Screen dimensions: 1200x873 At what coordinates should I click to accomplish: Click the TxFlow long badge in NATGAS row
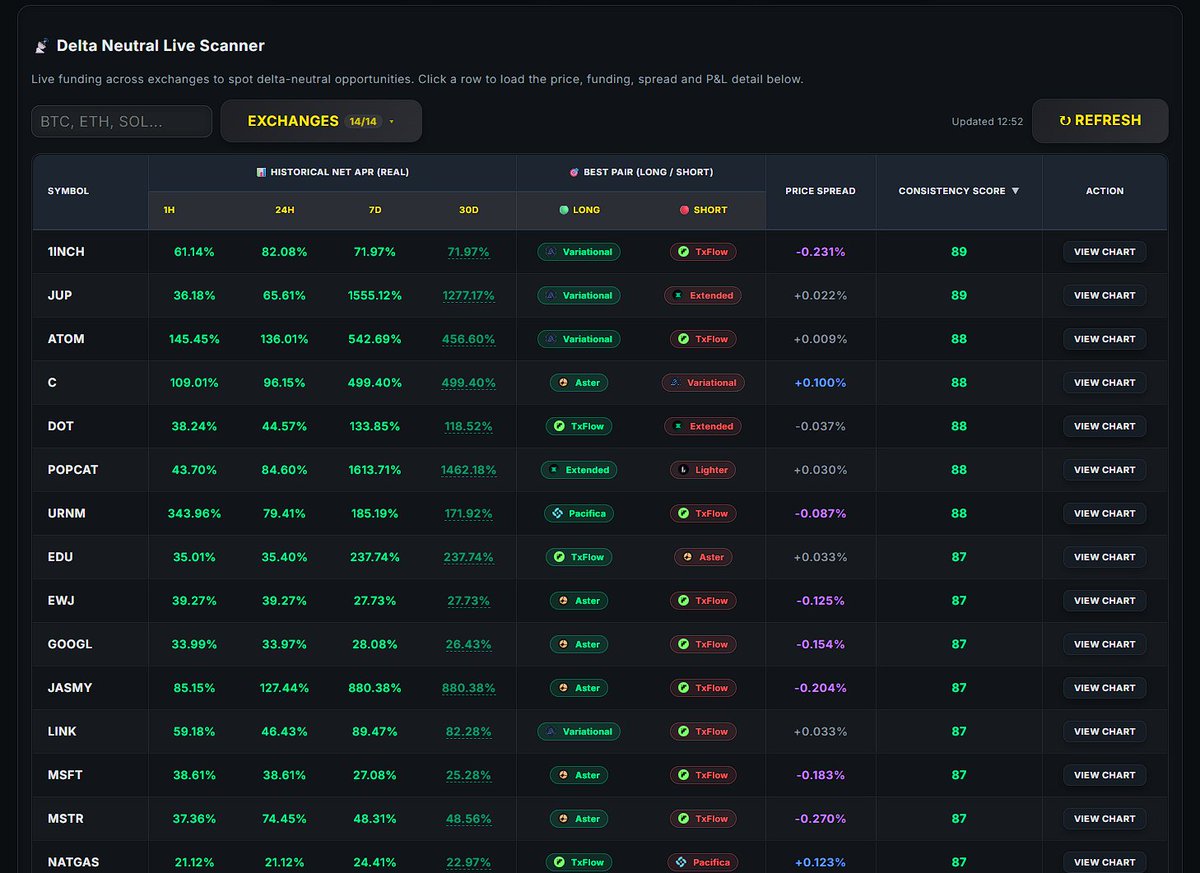579,862
